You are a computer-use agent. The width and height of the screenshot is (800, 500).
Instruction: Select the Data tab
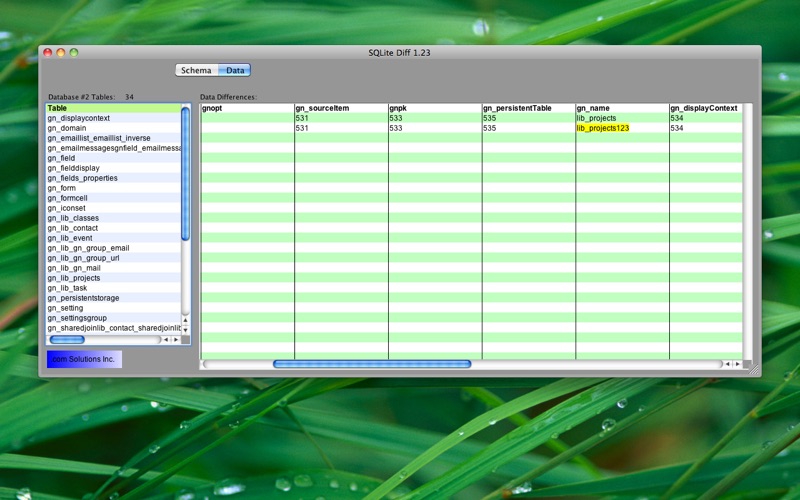pos(235,70)
